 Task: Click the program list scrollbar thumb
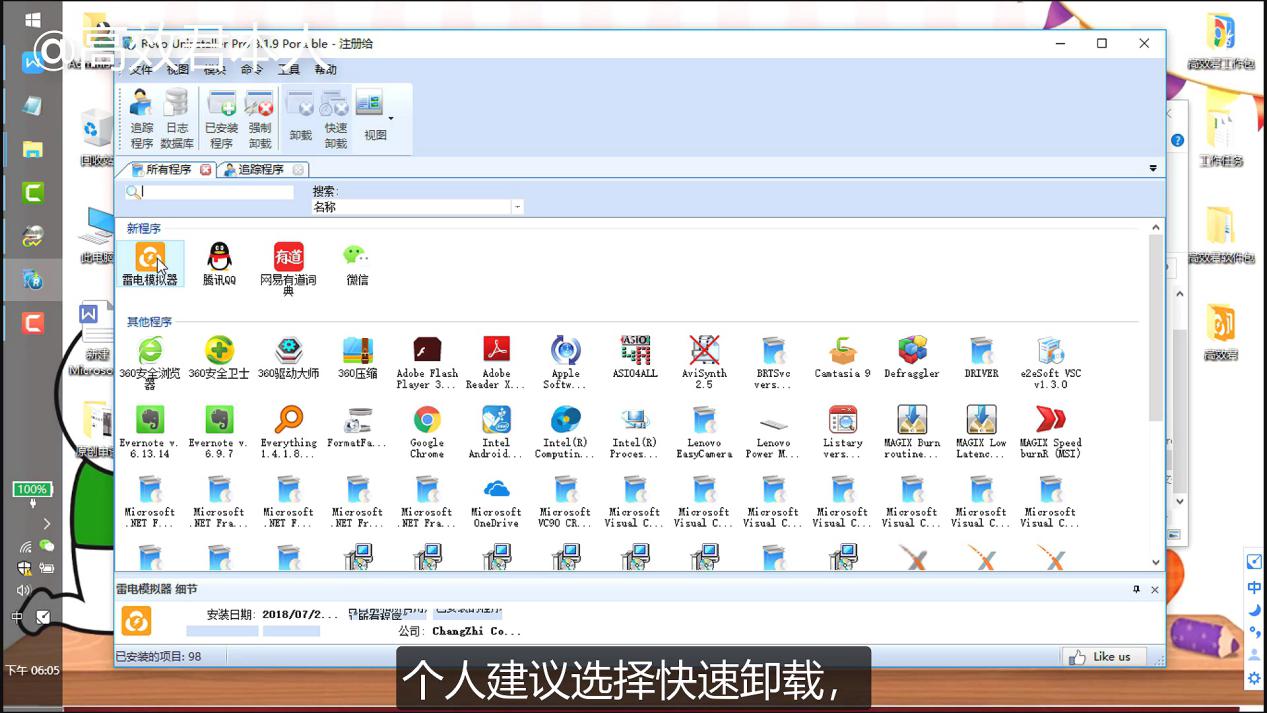click(1156, 328)
